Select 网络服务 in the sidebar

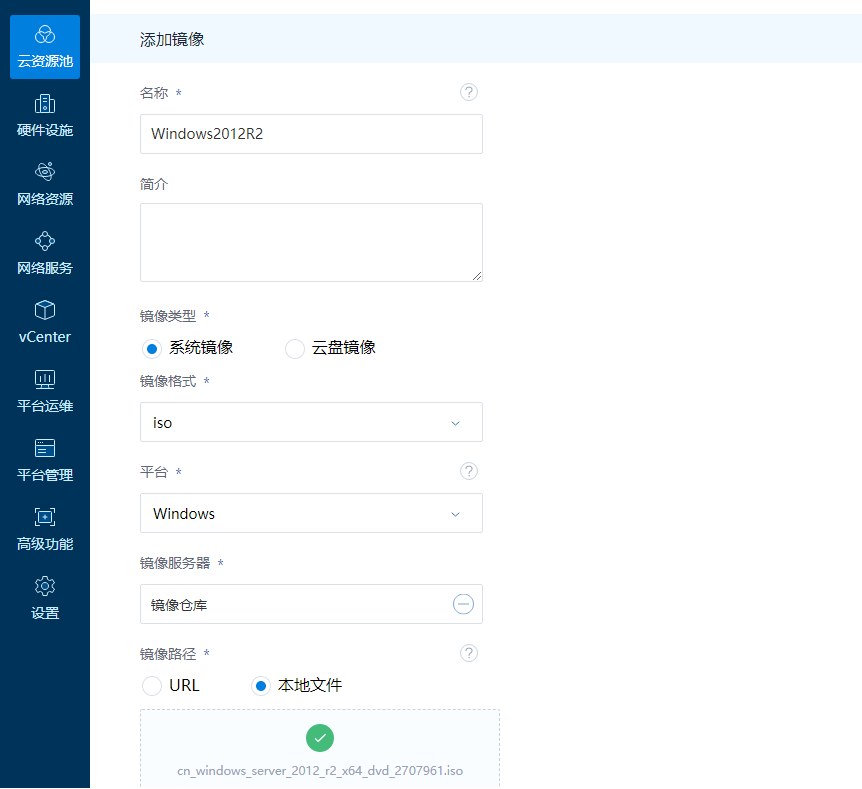[x=45, y=254]
